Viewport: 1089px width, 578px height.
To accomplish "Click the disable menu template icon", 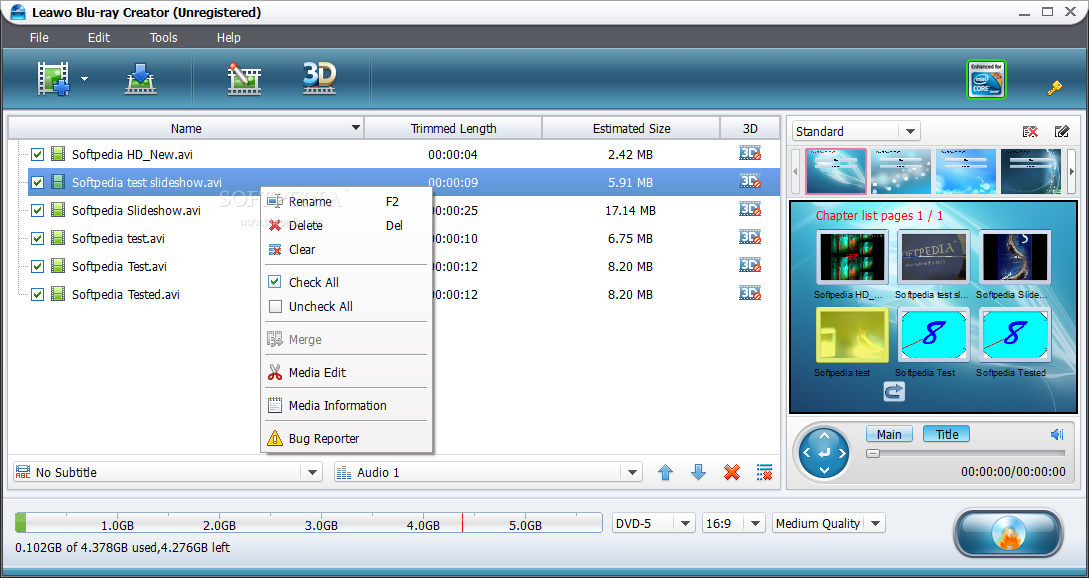I will pyautogui.click(x=1030, y=131).
